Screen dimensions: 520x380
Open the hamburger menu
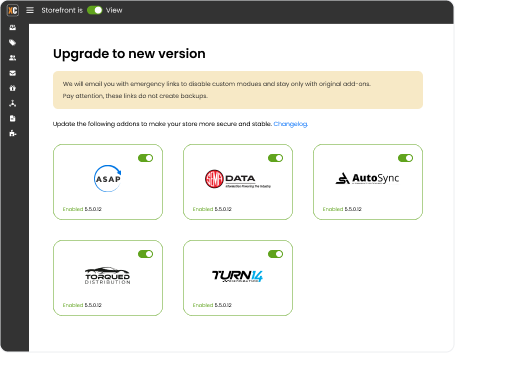coord(30,10)
